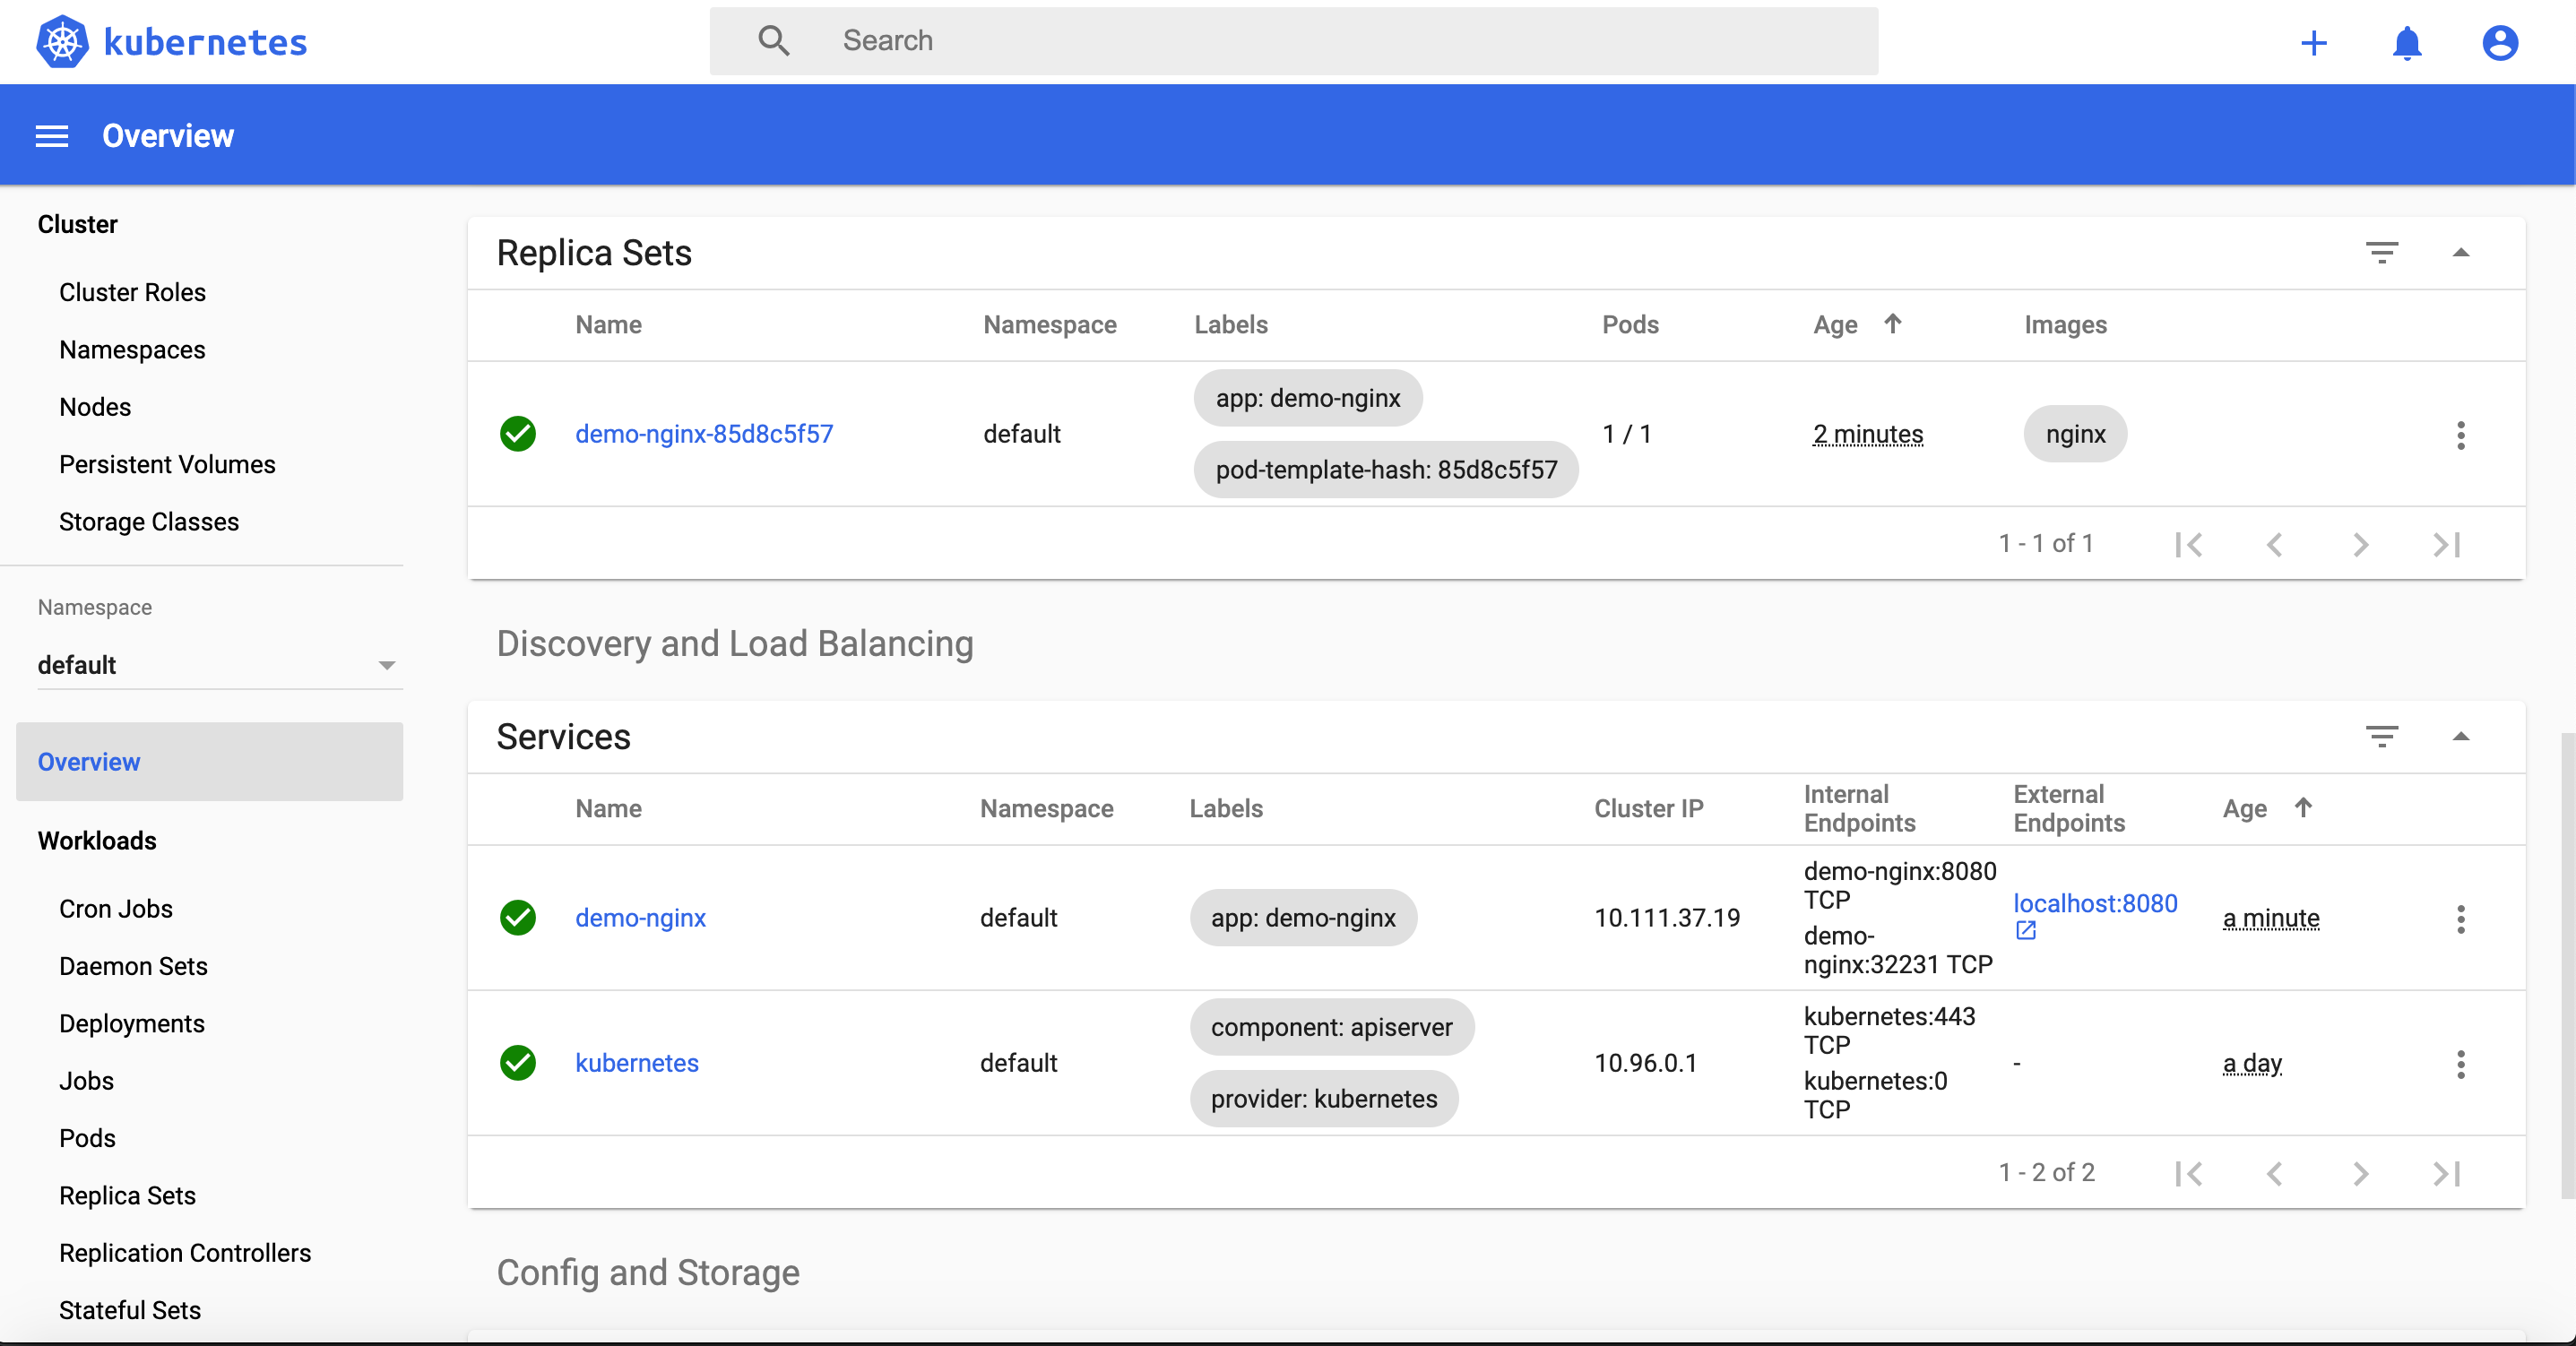Screen dimensions: 2576x1346
Task: Open the demo-nginx-85d8c5f57 replica set link
Action: [703, 434]
